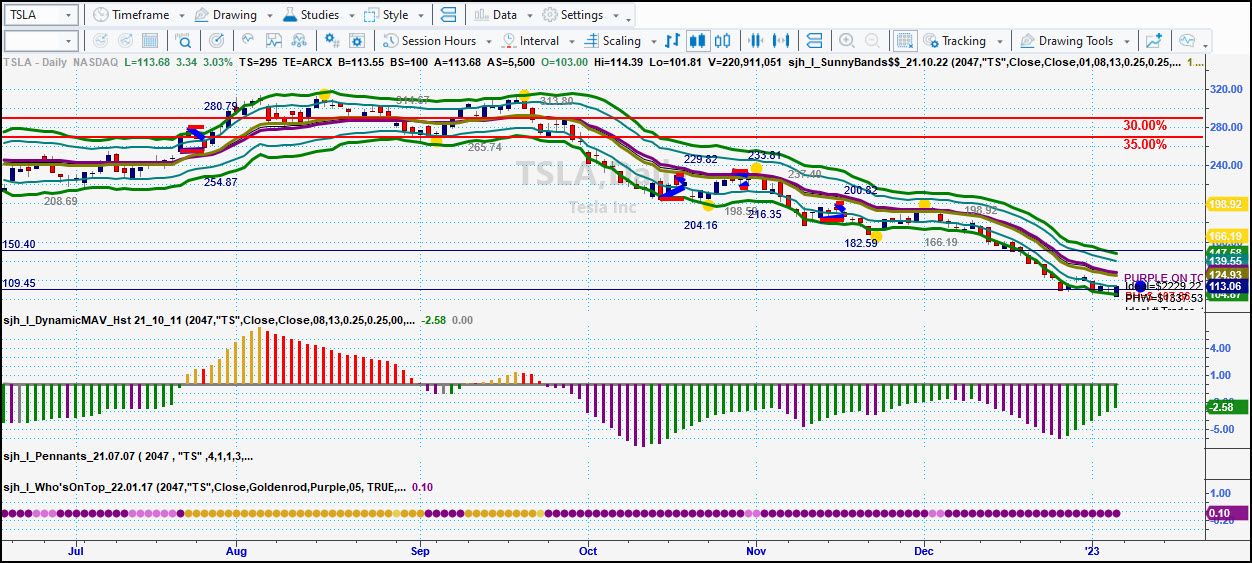This screenshot has width=1252, height=563.
Task: Click the TSLA symbol input field
Action: click(32, 15)
